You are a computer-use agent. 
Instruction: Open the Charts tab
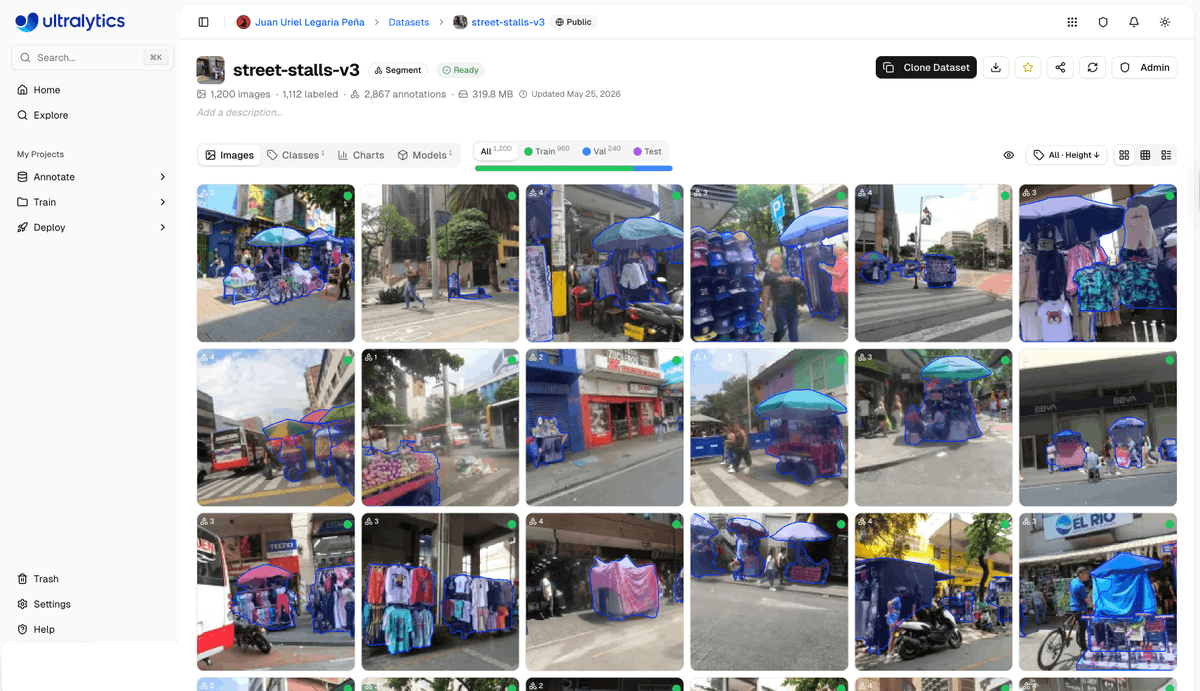pos(361,155)
